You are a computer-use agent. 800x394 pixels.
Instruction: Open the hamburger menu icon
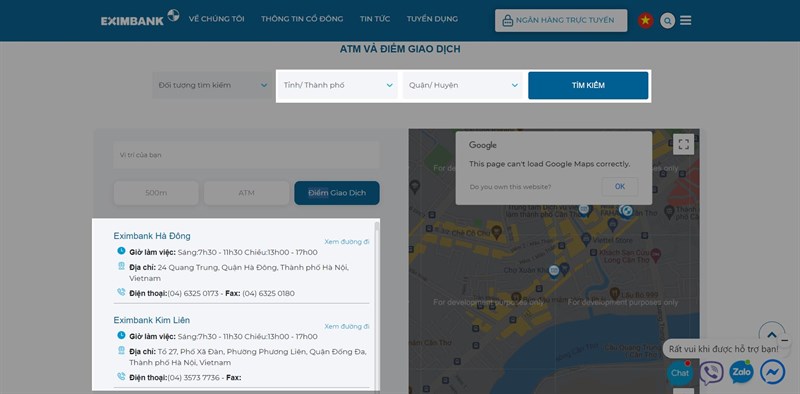tap(686, 20)
